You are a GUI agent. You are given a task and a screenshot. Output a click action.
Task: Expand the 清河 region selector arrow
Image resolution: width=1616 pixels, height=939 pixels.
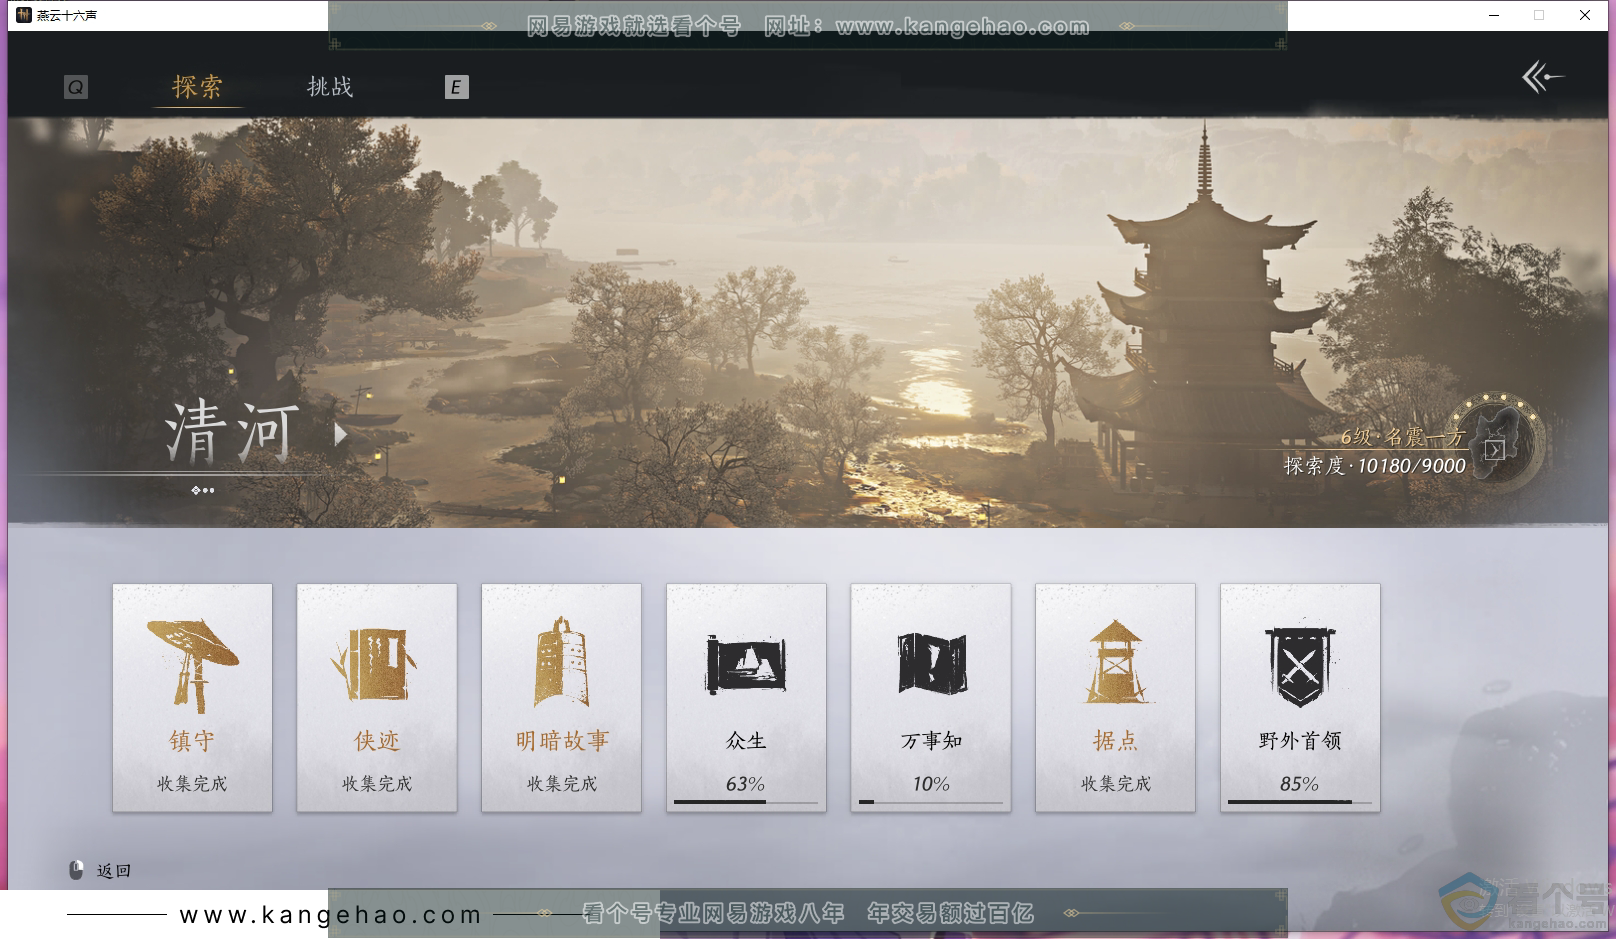[341, 434]
